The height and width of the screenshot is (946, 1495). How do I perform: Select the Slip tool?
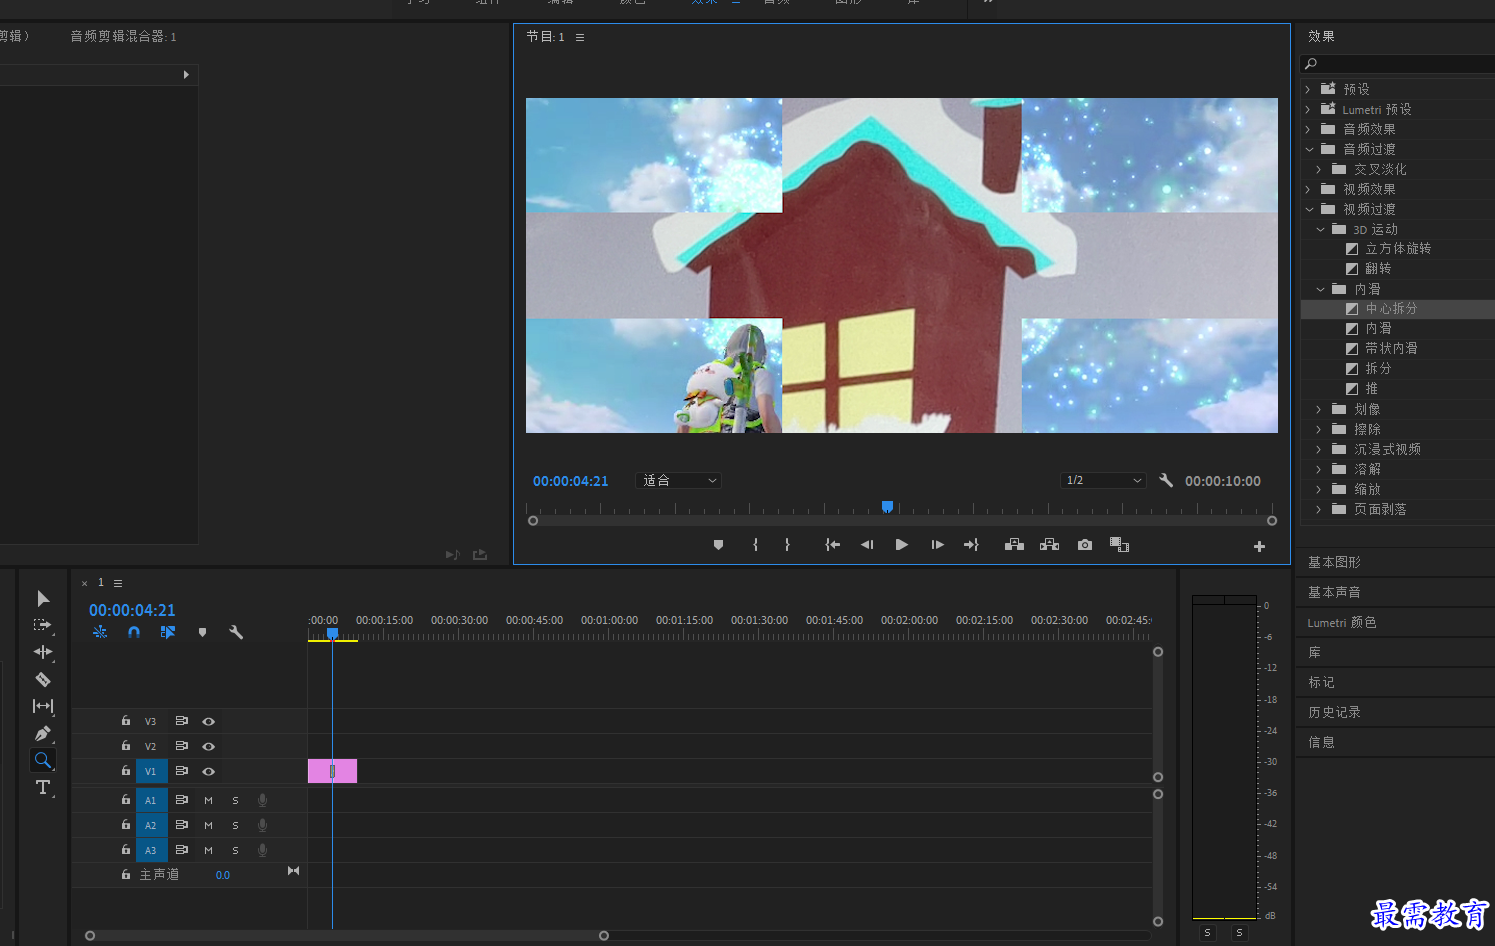(x=43, y=706)
